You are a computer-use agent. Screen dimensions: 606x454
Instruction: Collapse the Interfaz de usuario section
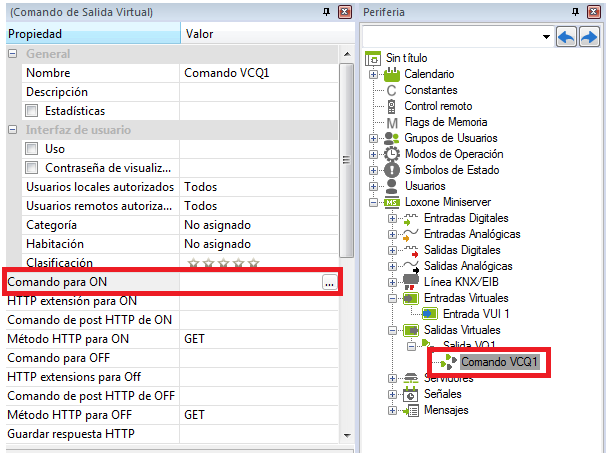(x=13, y=130)
